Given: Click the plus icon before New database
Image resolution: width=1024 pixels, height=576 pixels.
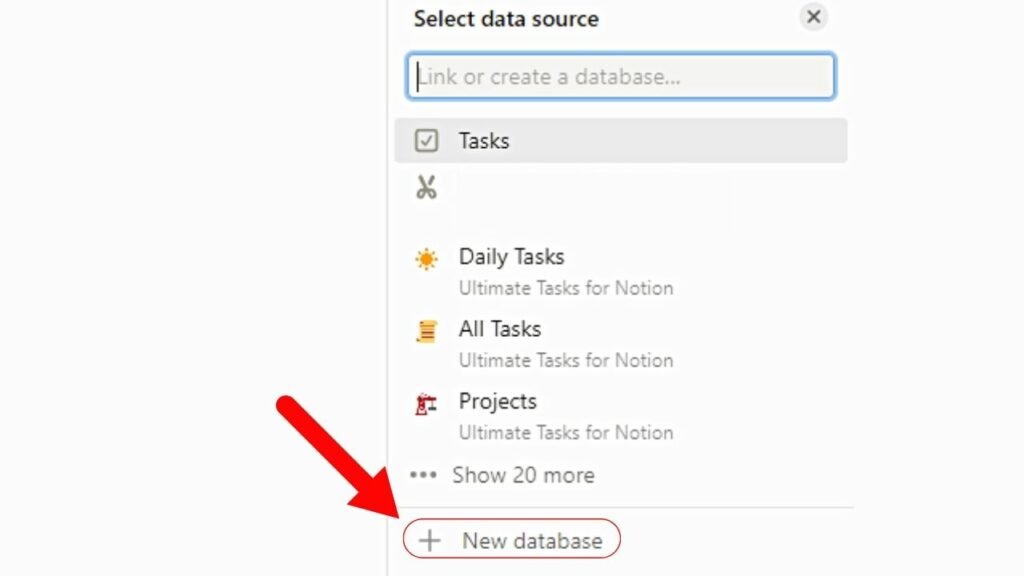Looking at the screenshot, I should pos(429,540).
